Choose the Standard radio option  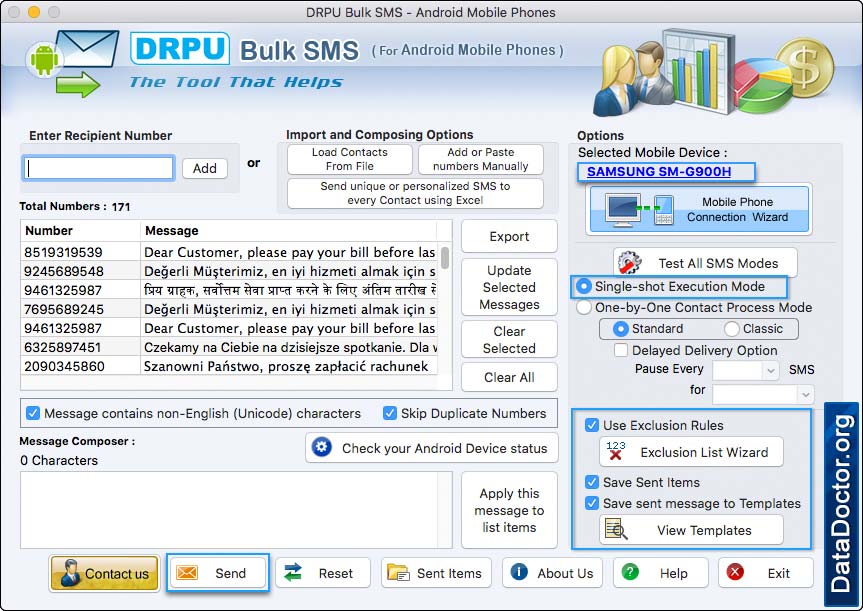[x=620, y=329]
